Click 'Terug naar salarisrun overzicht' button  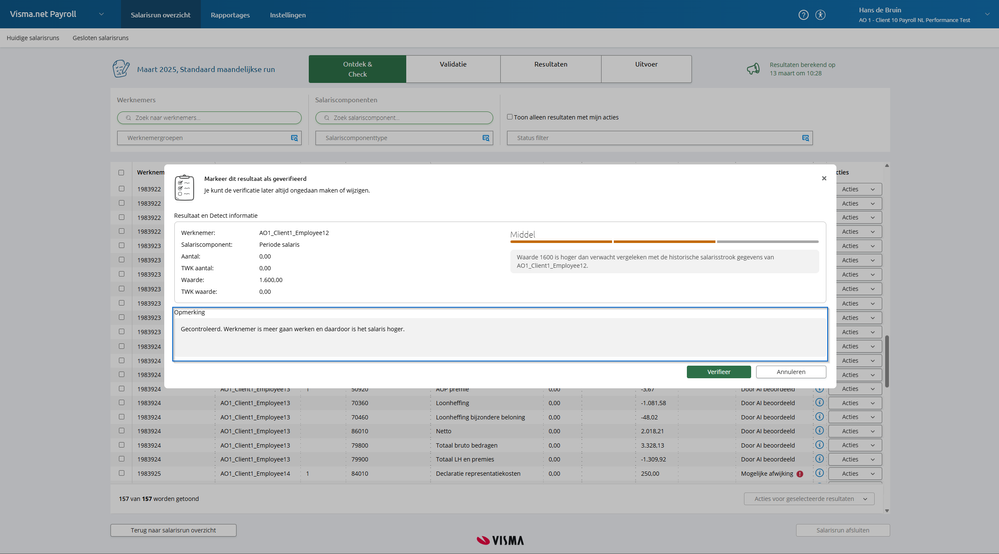(x=173, y=530)
